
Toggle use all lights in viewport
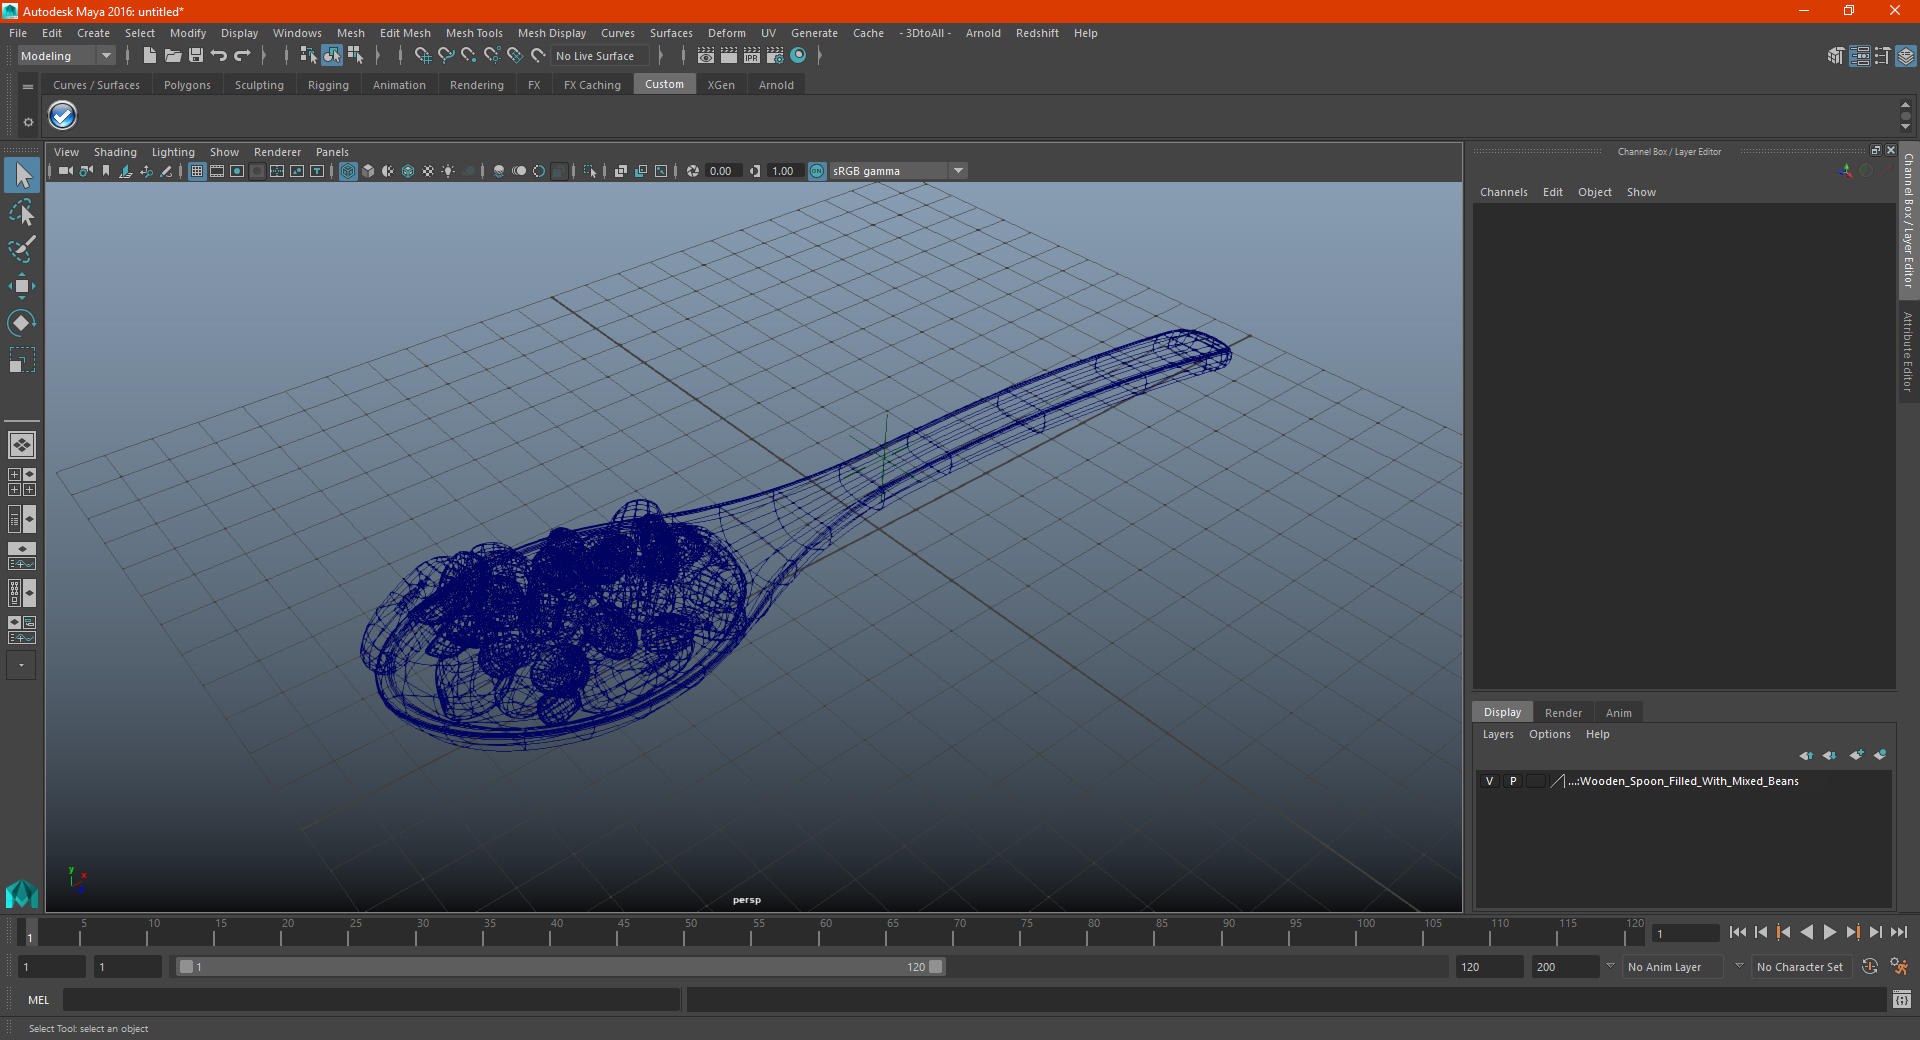(x=448, y=171)
